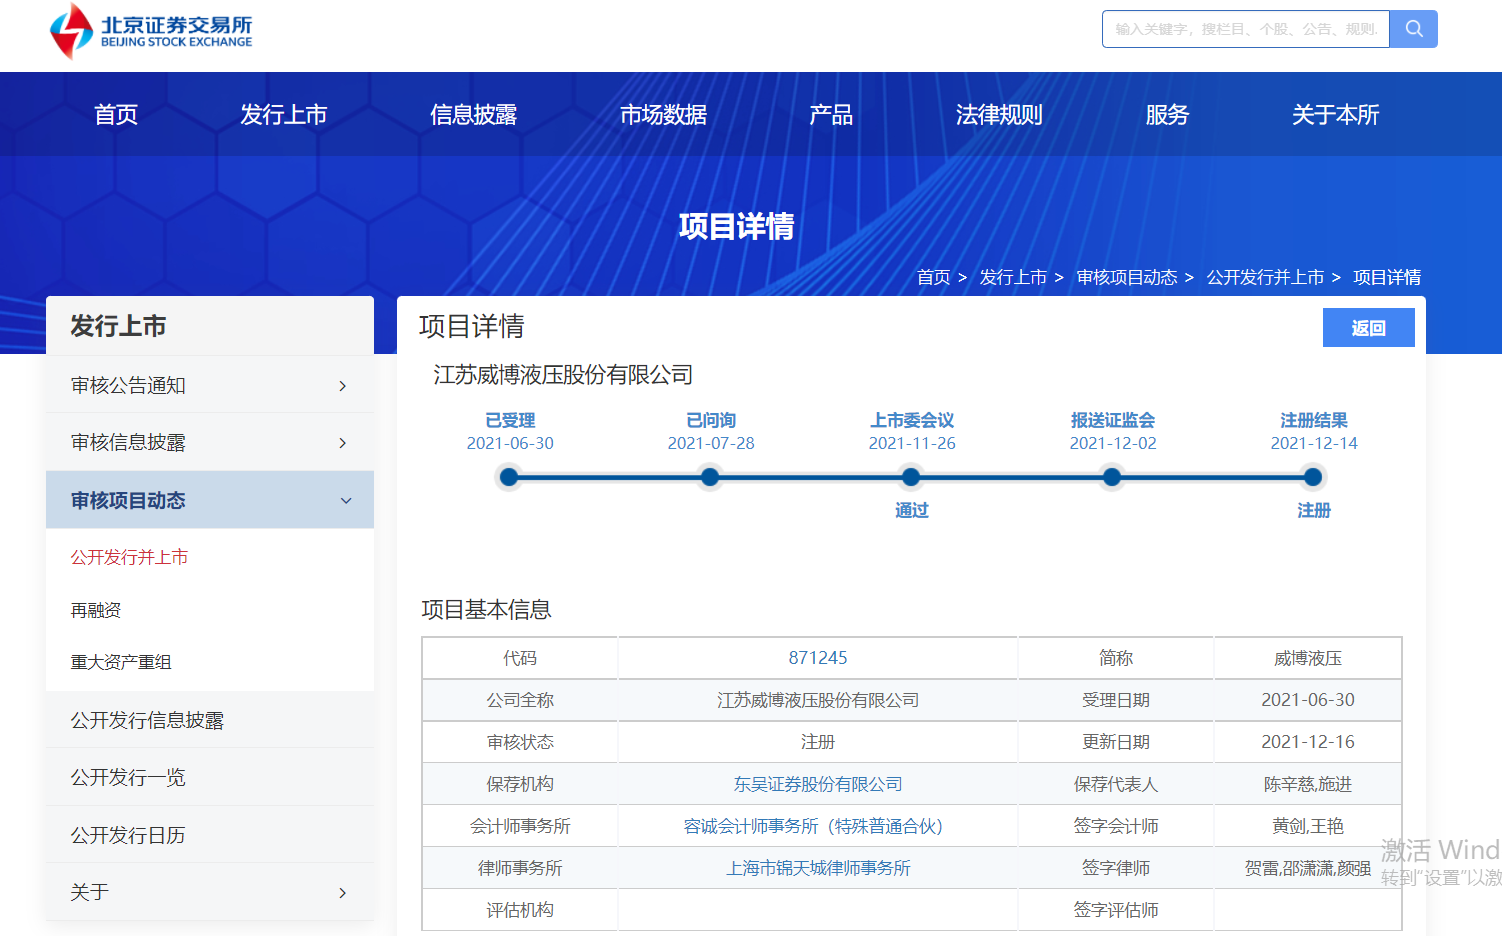The width and height of the screenshot is (1502, 936).
Task: Expand the 关于 sidebar arrow
Action: (x=343, y=893)
